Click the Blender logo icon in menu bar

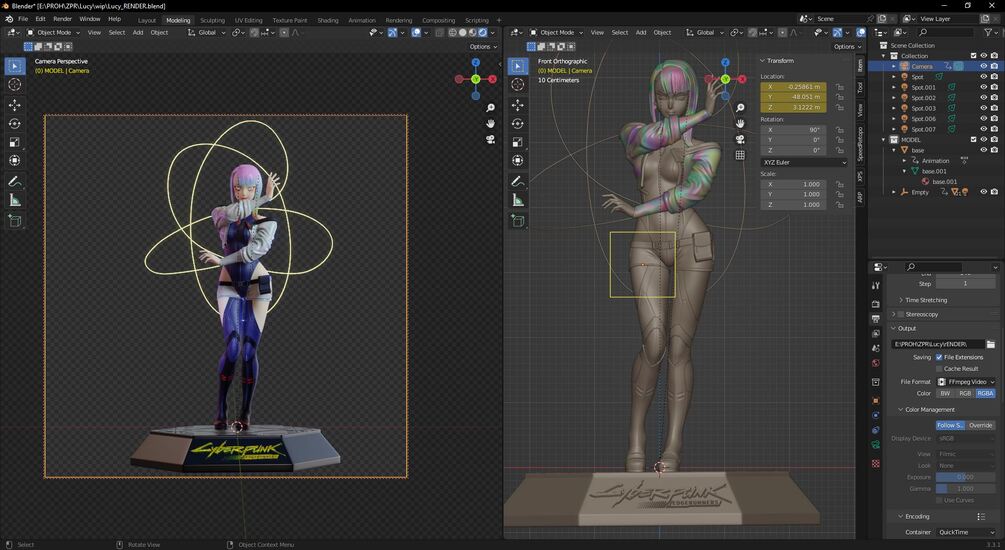[9, 19]
